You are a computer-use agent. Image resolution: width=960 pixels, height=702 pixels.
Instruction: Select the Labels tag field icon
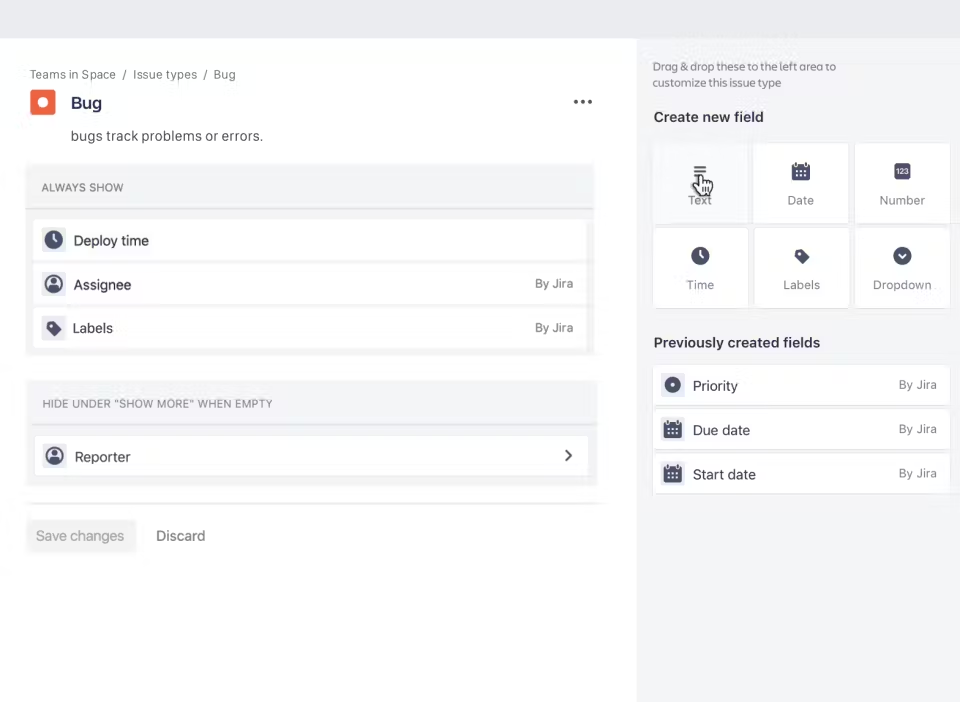(x=801, y=257)
